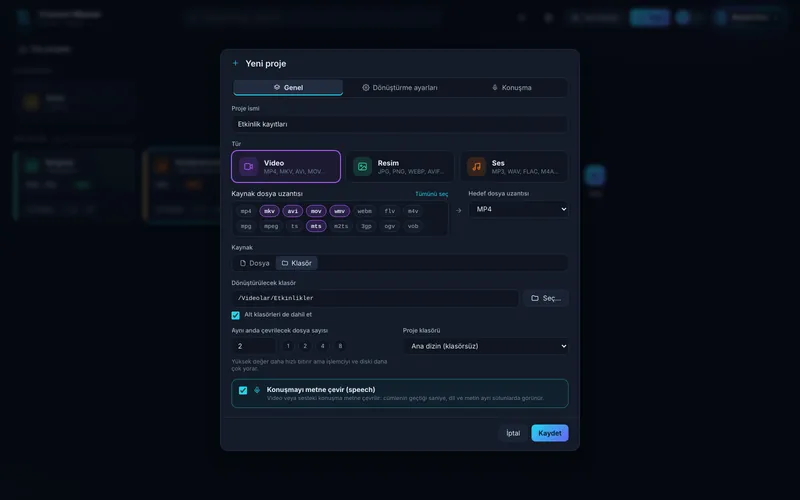Select the Resim image type card icon
The width and height of the screenshot is (800, 500).
pos(362,166)
